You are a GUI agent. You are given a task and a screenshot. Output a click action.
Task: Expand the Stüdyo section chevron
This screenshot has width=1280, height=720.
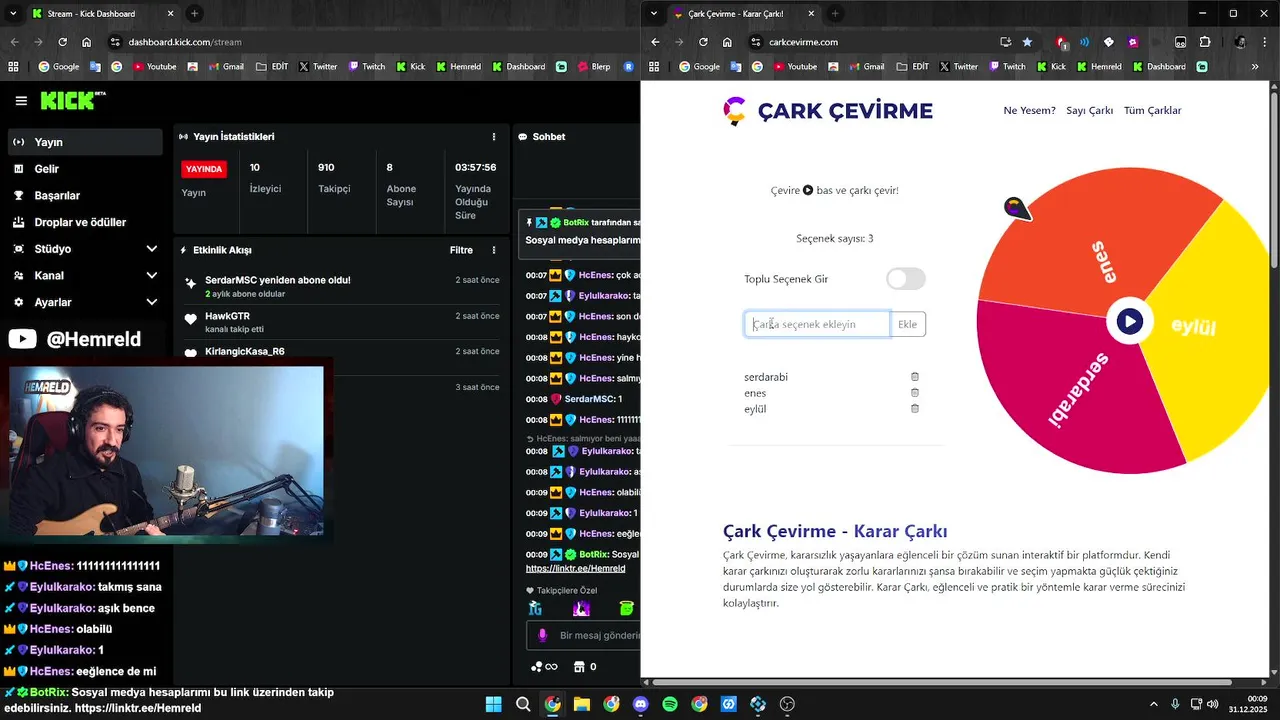(151, 248)
